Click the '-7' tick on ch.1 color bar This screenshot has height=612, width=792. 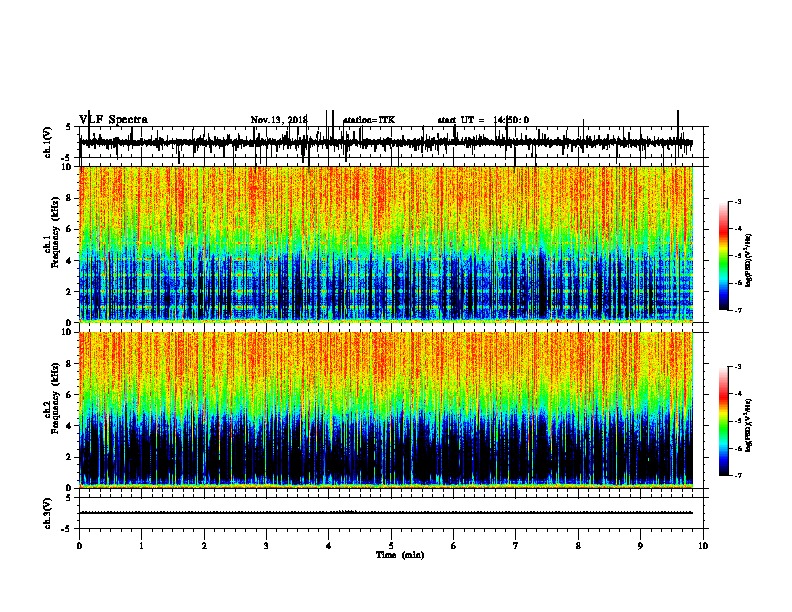point(738,310)
